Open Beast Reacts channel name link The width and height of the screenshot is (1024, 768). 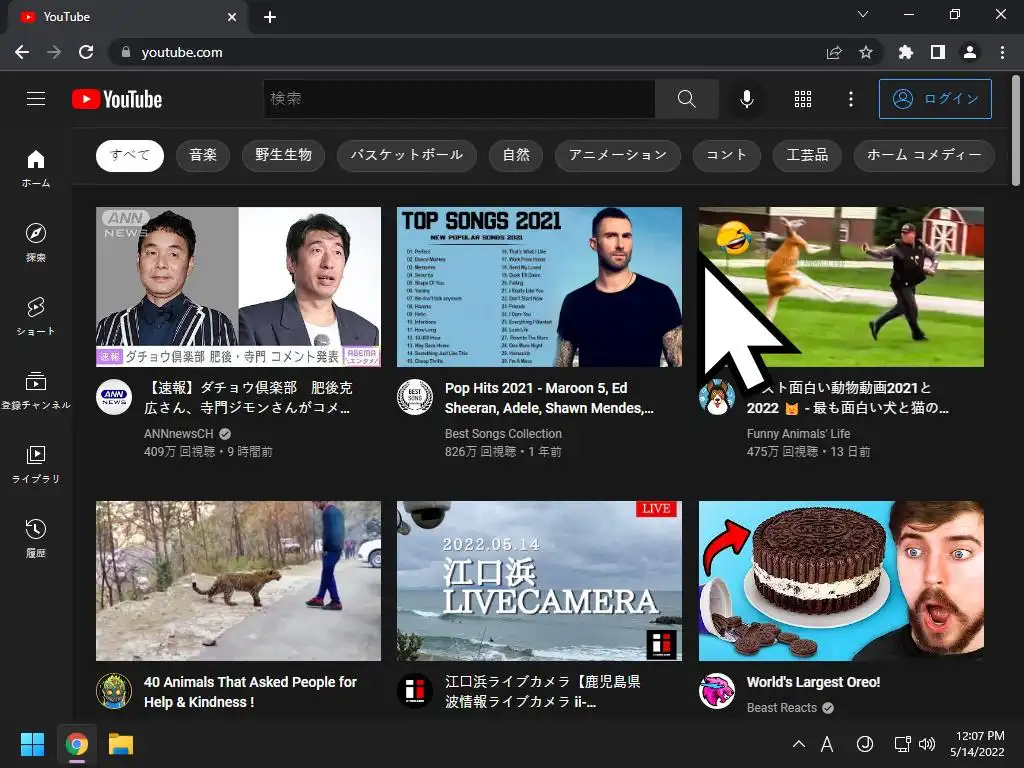tap(782, 708)
